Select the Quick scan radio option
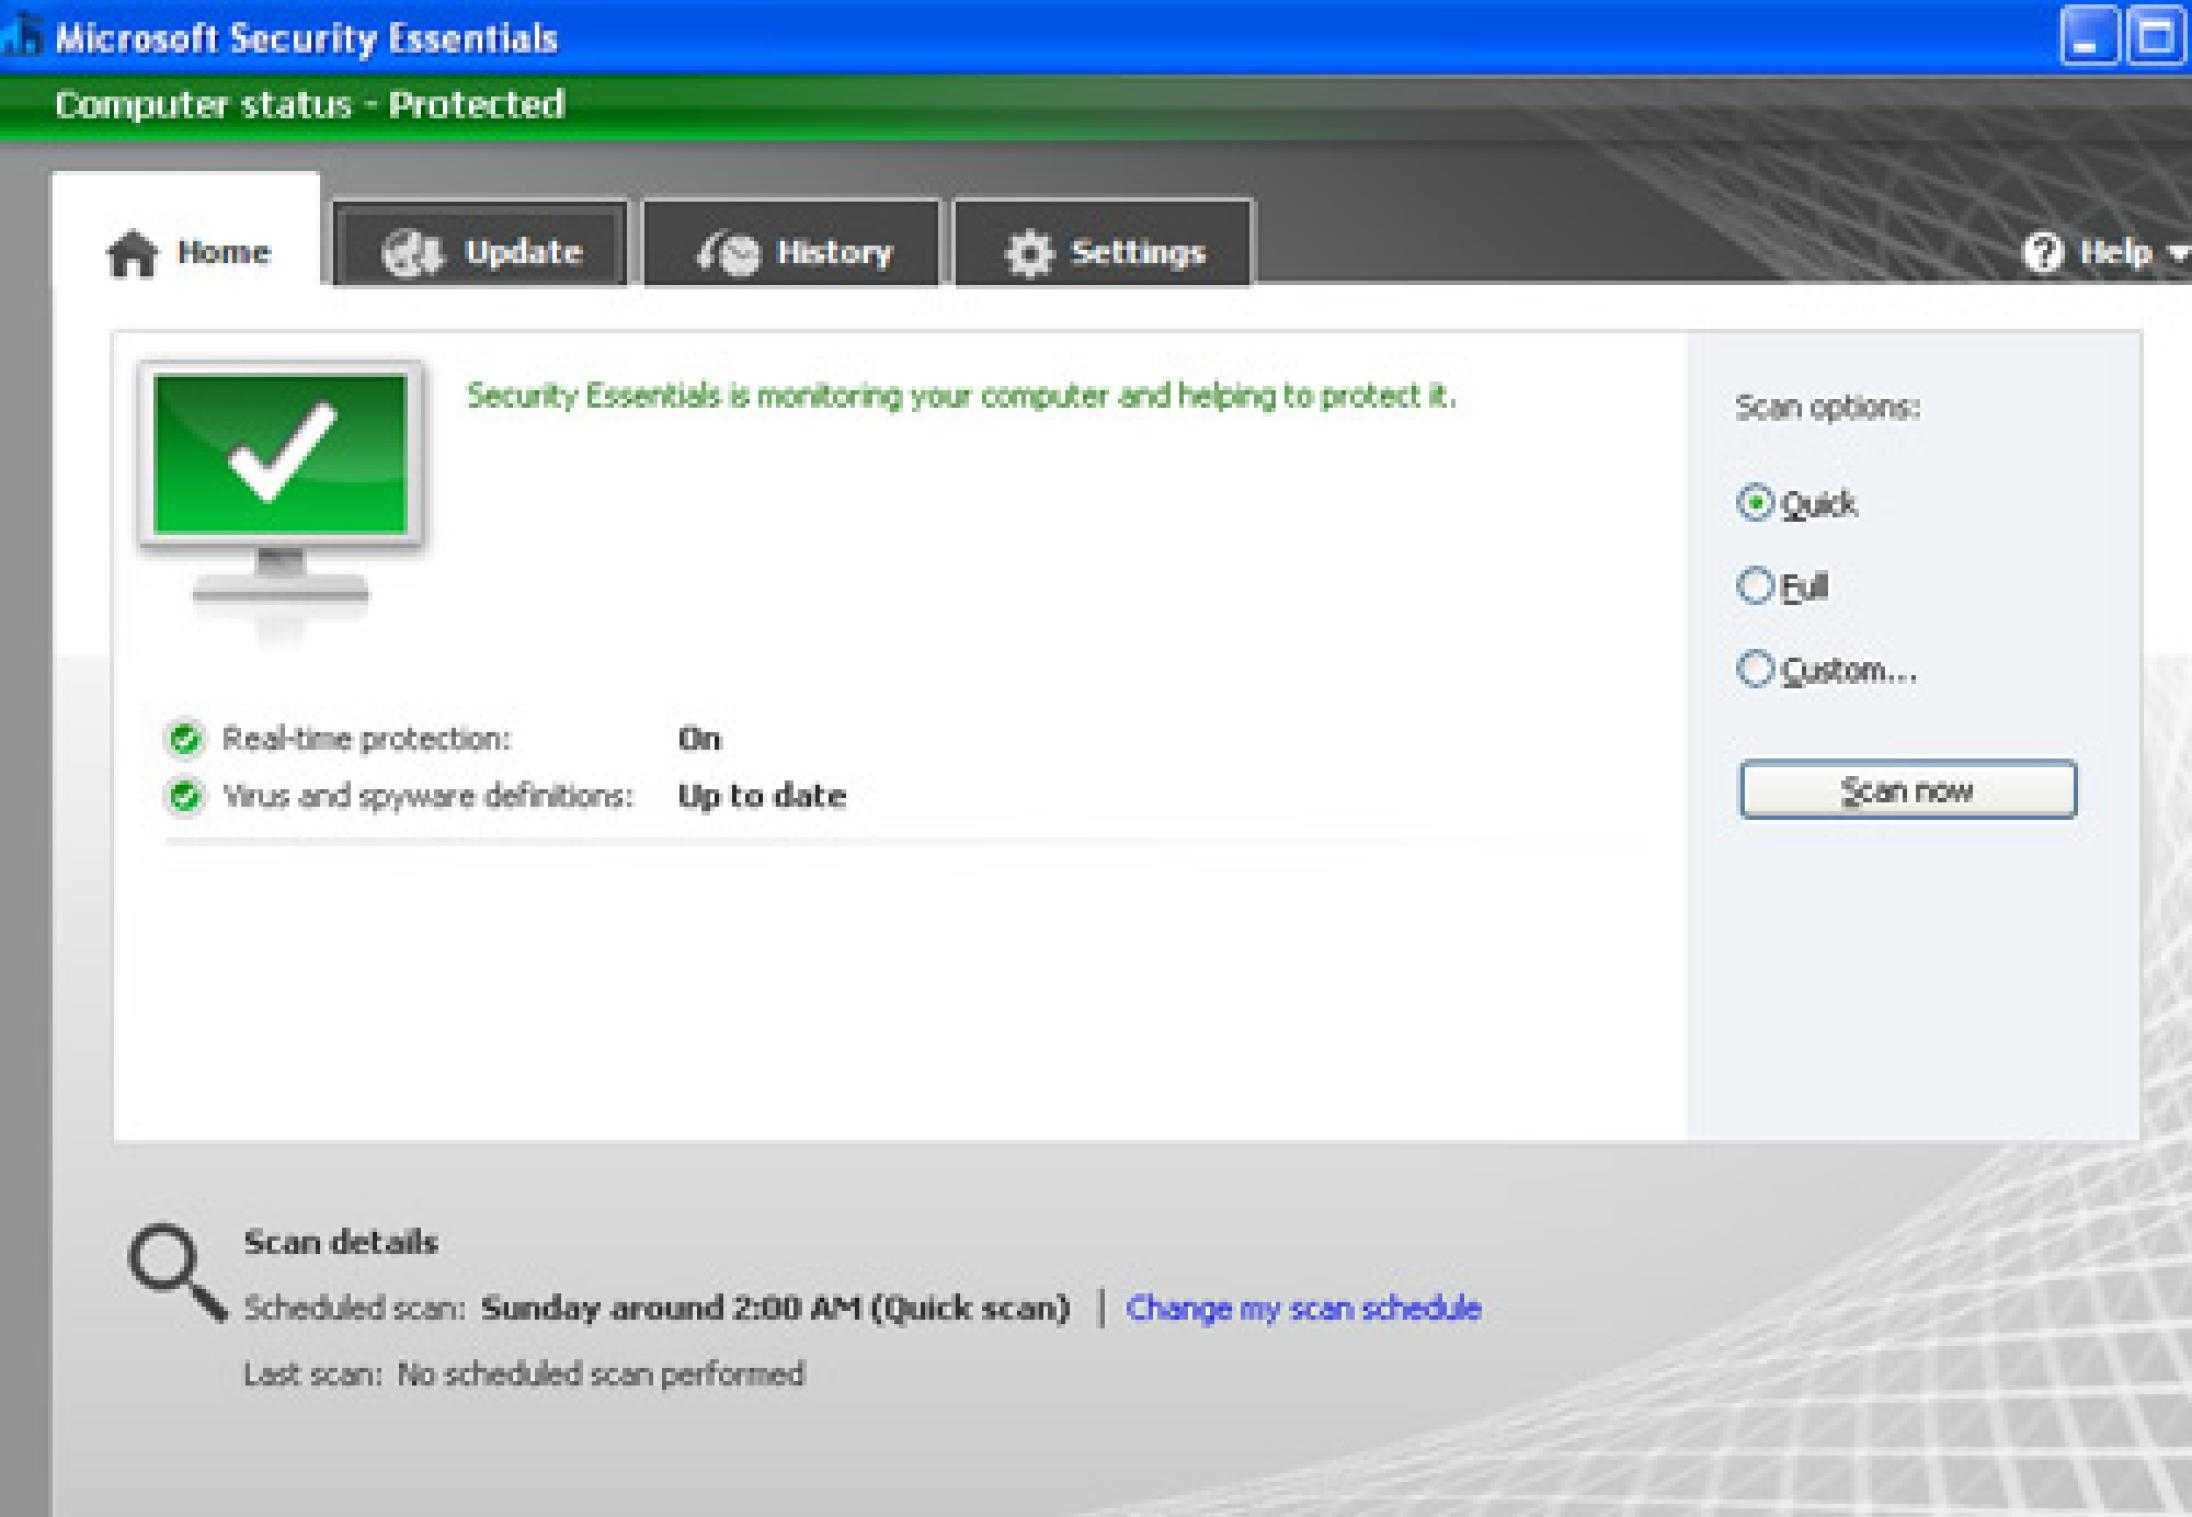 [1755, 503]
